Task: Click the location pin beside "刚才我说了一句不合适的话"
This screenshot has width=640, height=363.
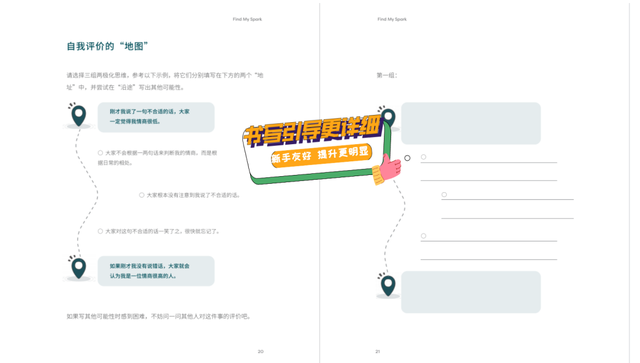Action: tap(79, 116)
